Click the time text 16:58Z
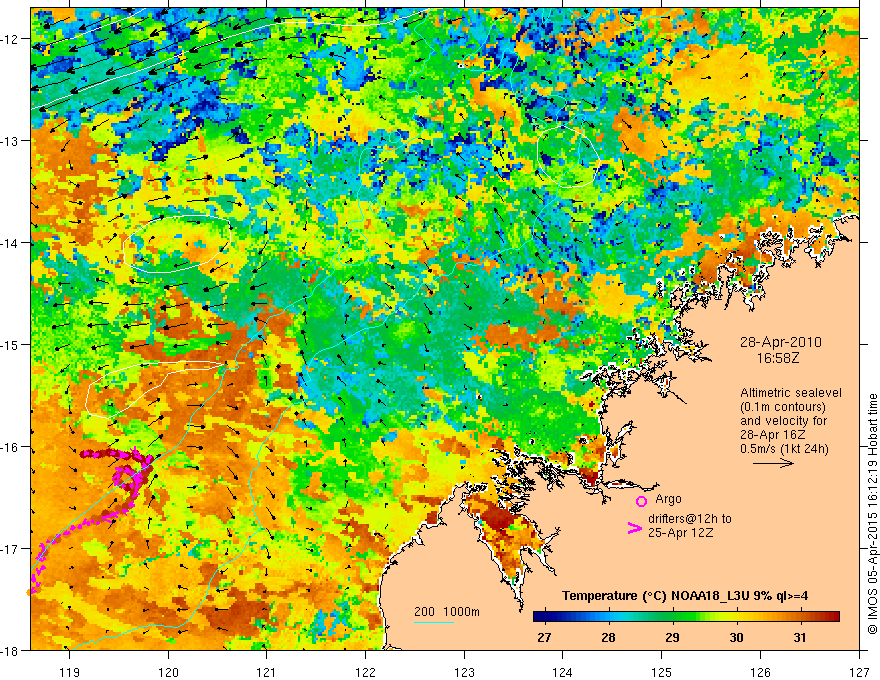 click(778, 357)
